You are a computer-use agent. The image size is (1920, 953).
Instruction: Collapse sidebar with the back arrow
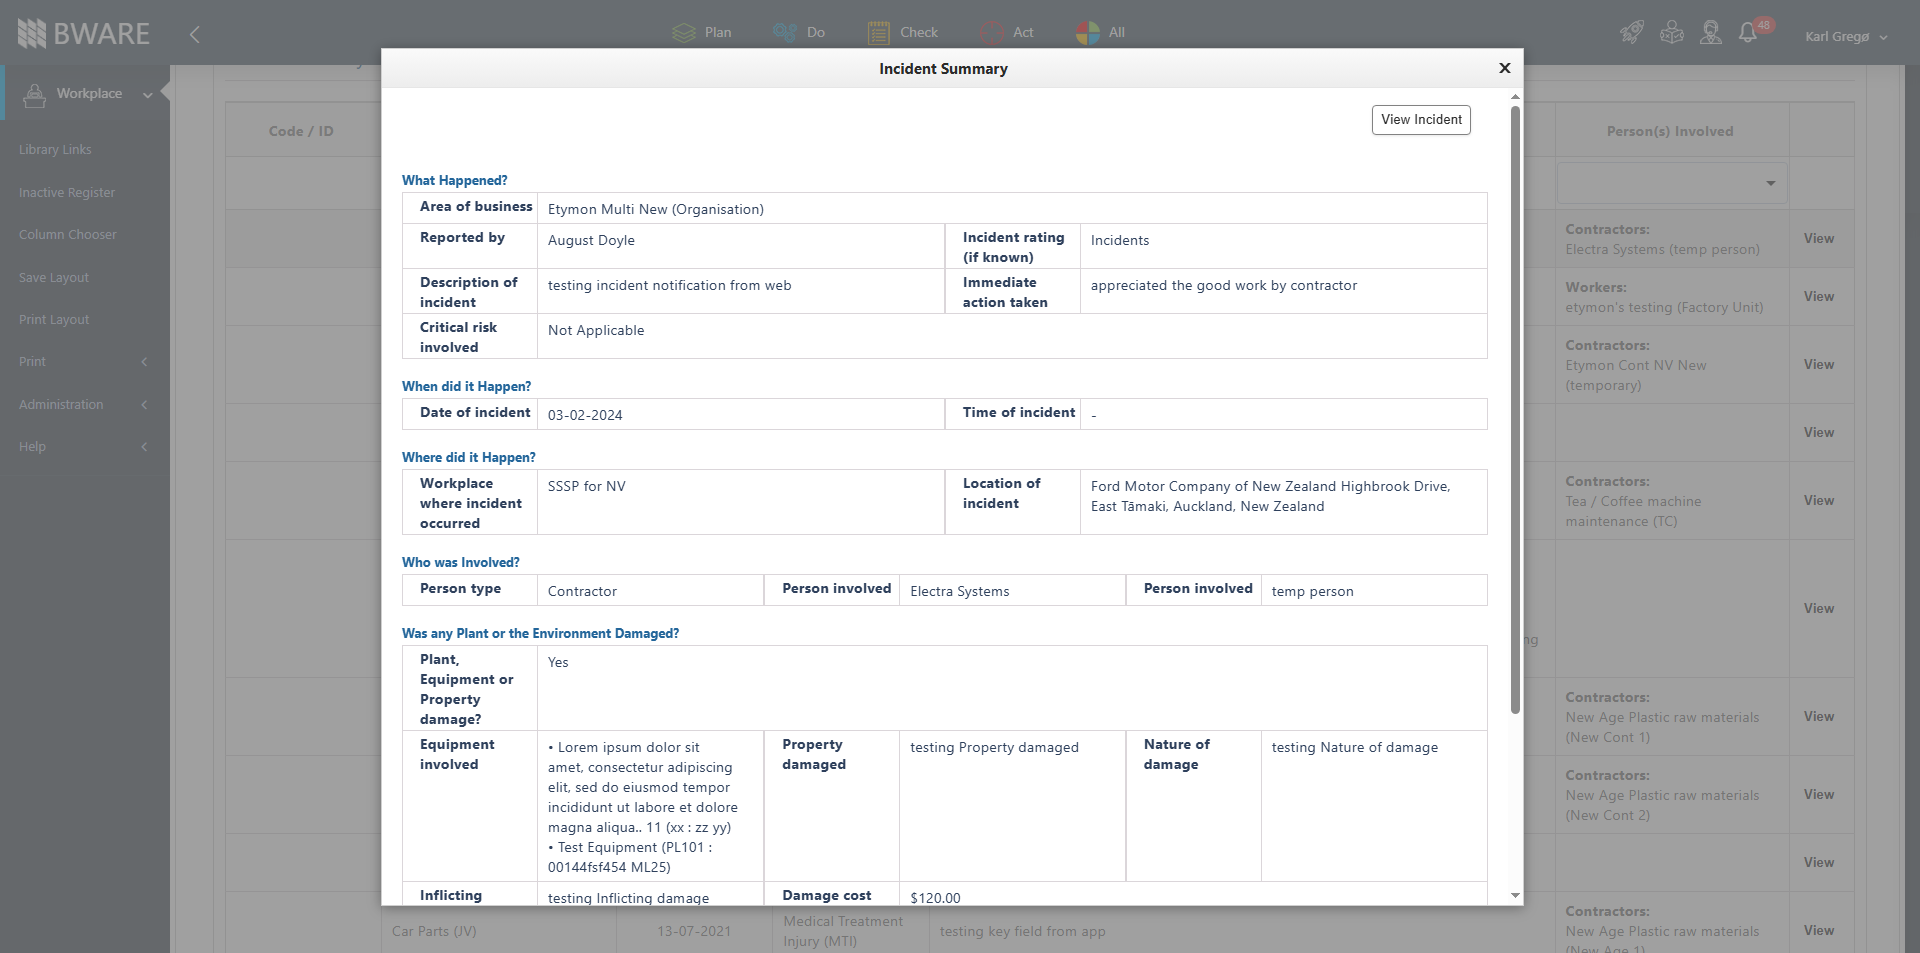click(x=195, y=34)
